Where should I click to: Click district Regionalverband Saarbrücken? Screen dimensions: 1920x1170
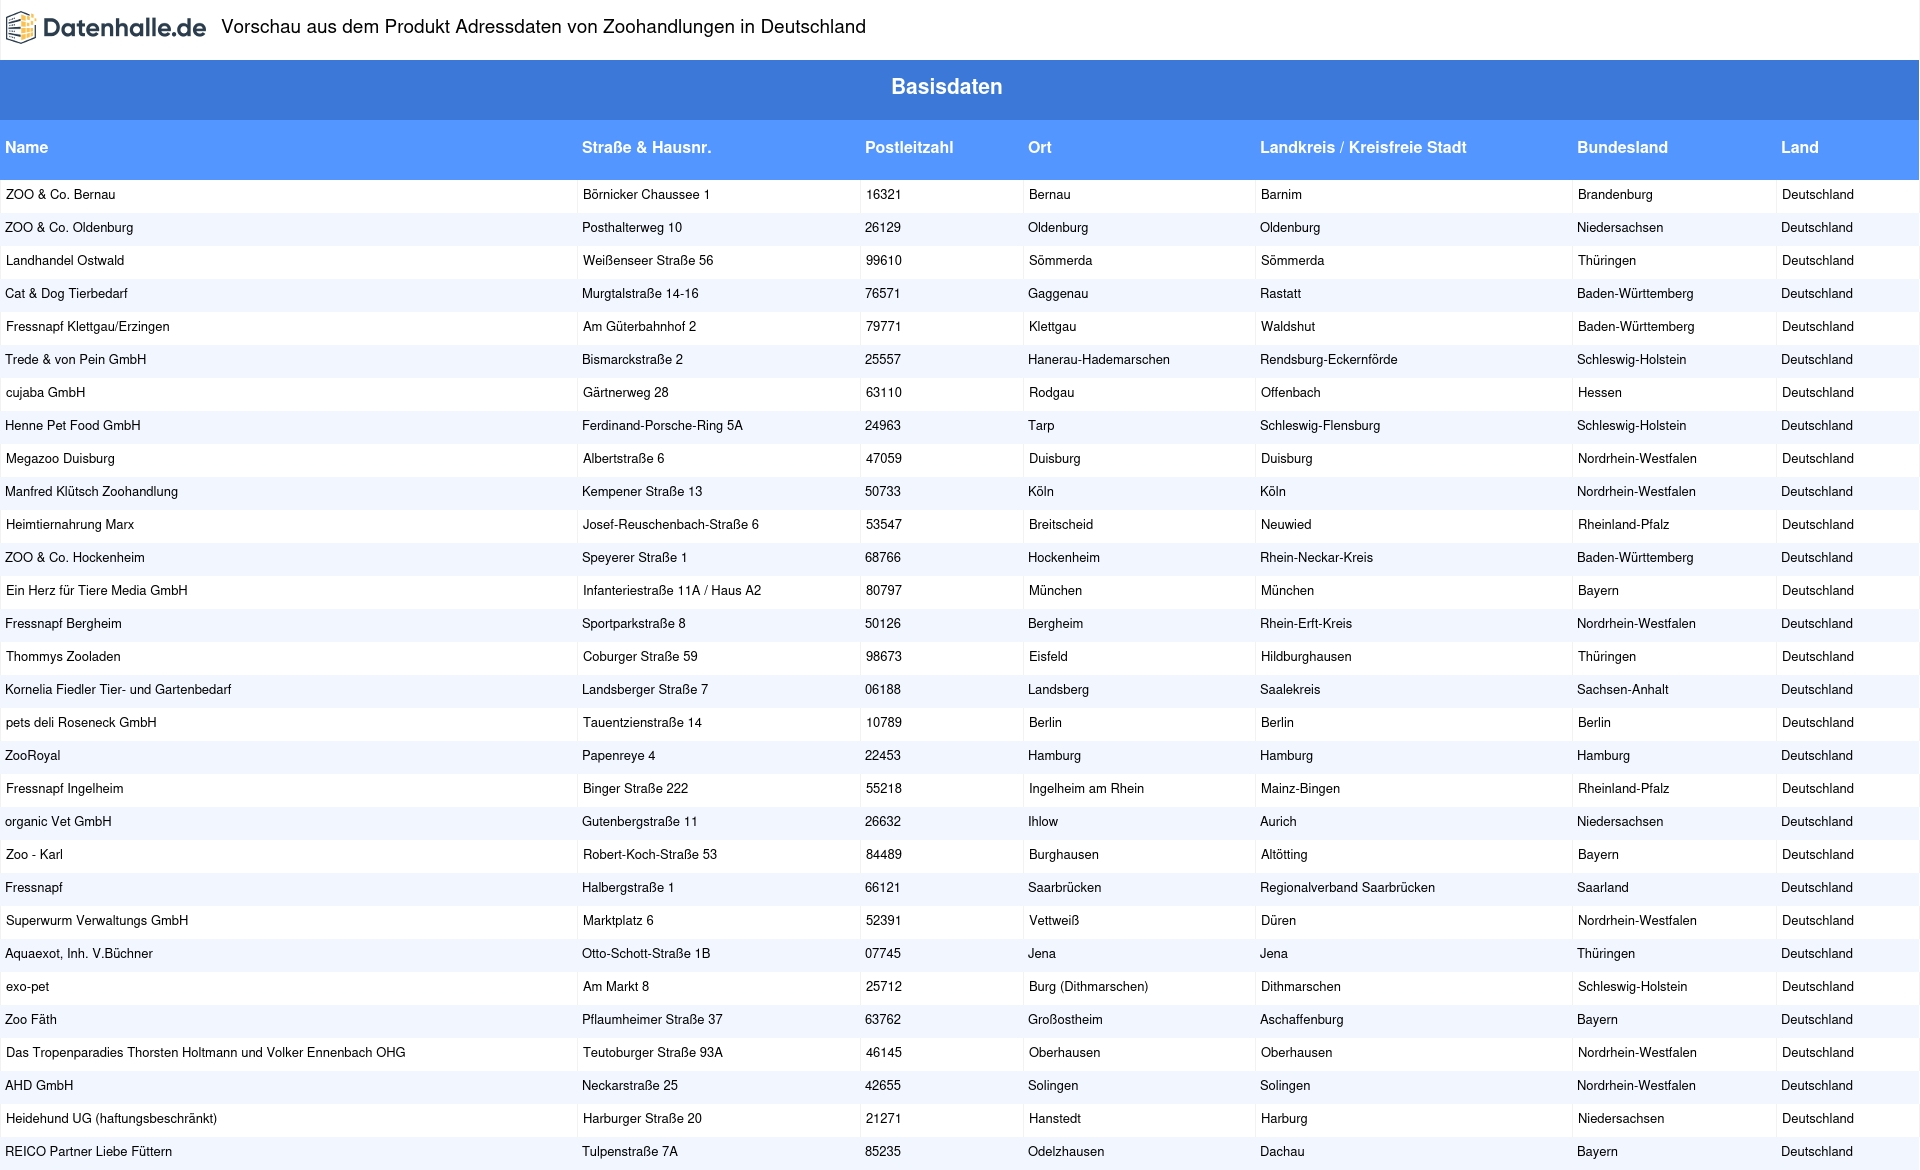click(1347, 888)
